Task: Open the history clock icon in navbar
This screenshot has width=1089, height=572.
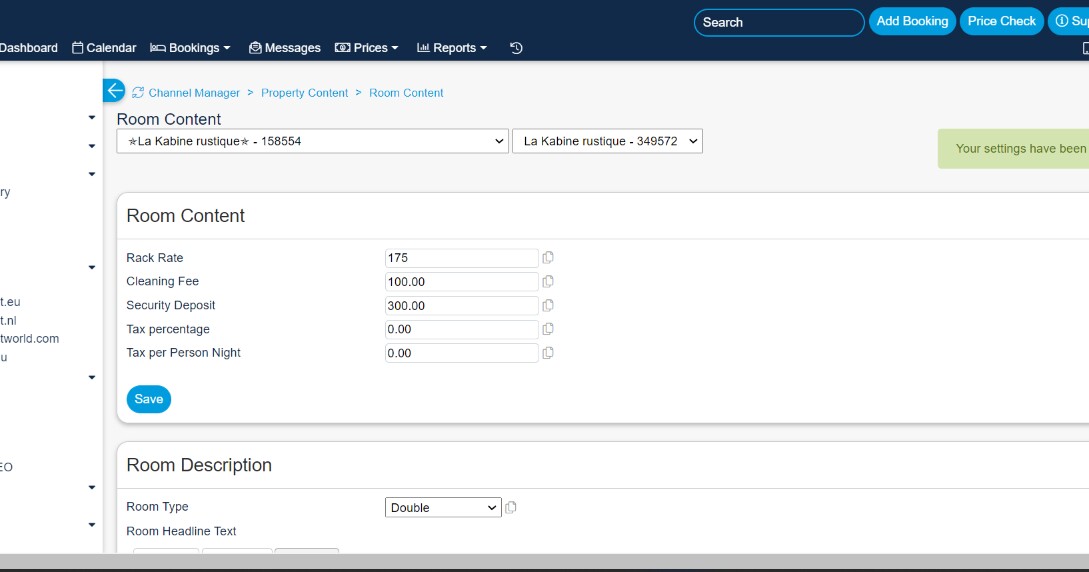Action: tap(516, 48)
